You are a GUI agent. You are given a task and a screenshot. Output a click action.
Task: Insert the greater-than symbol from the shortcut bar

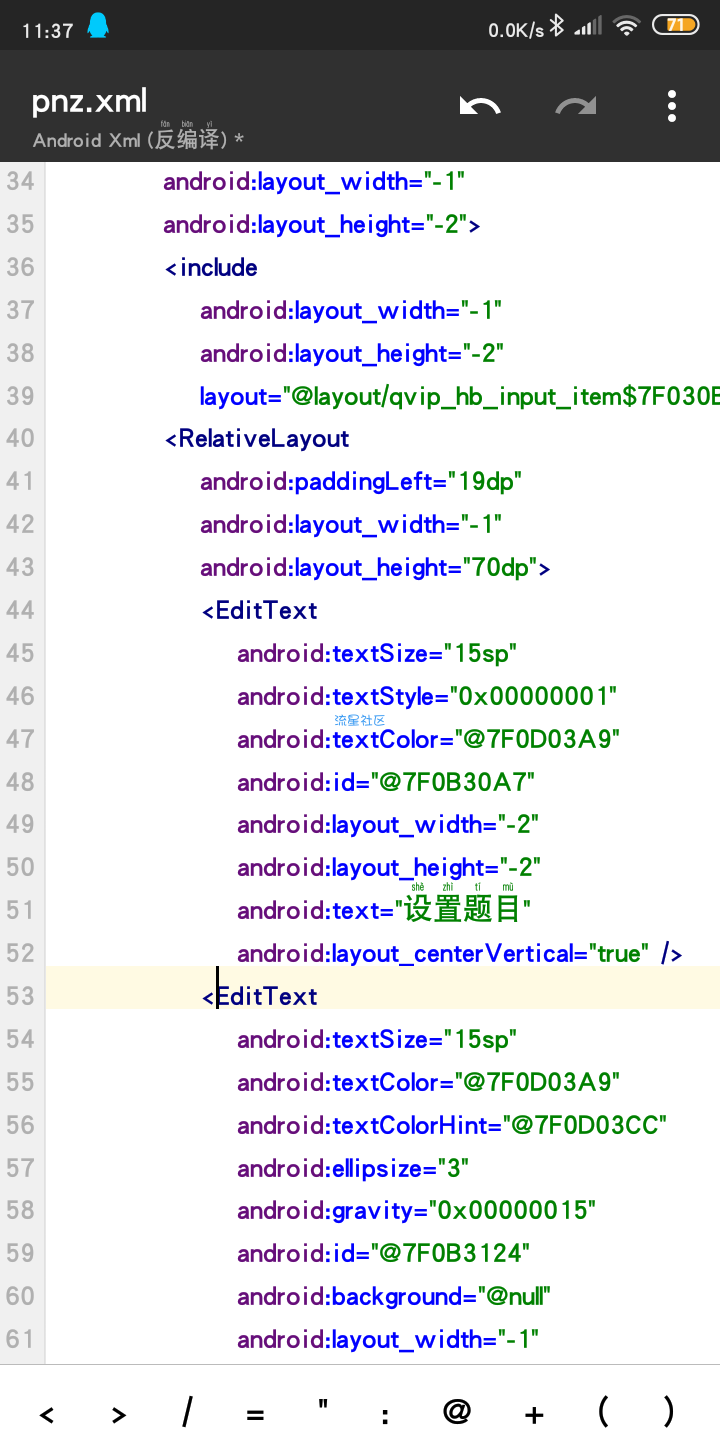tap(118, 1413)
